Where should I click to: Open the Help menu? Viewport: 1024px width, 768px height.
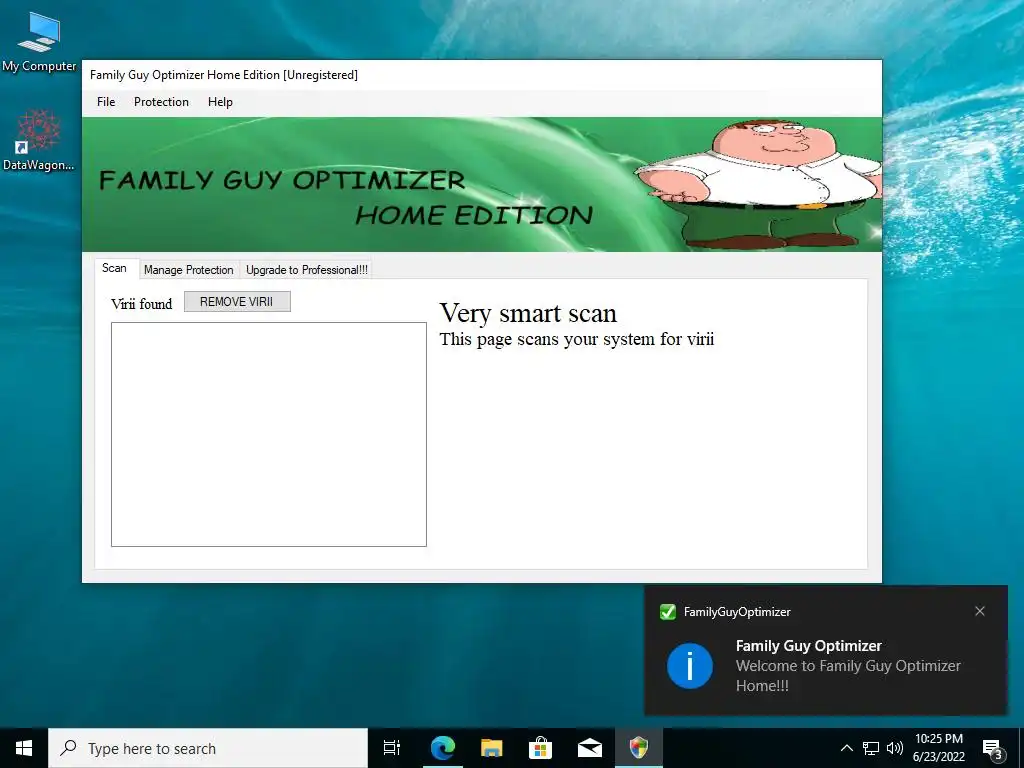pyautogui.click(x=220, y=102)
